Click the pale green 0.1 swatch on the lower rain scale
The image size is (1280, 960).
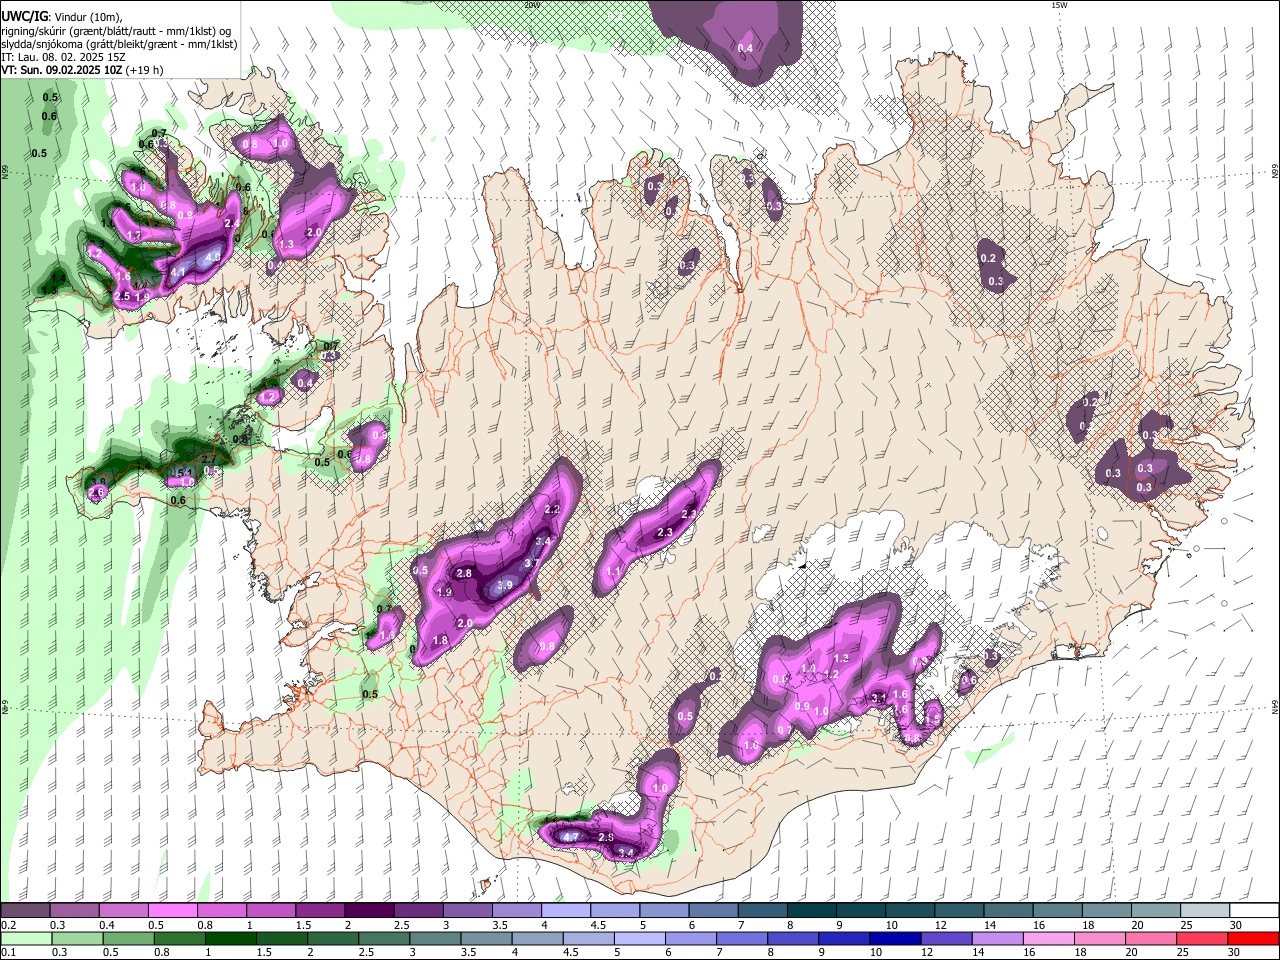[27, 938]
